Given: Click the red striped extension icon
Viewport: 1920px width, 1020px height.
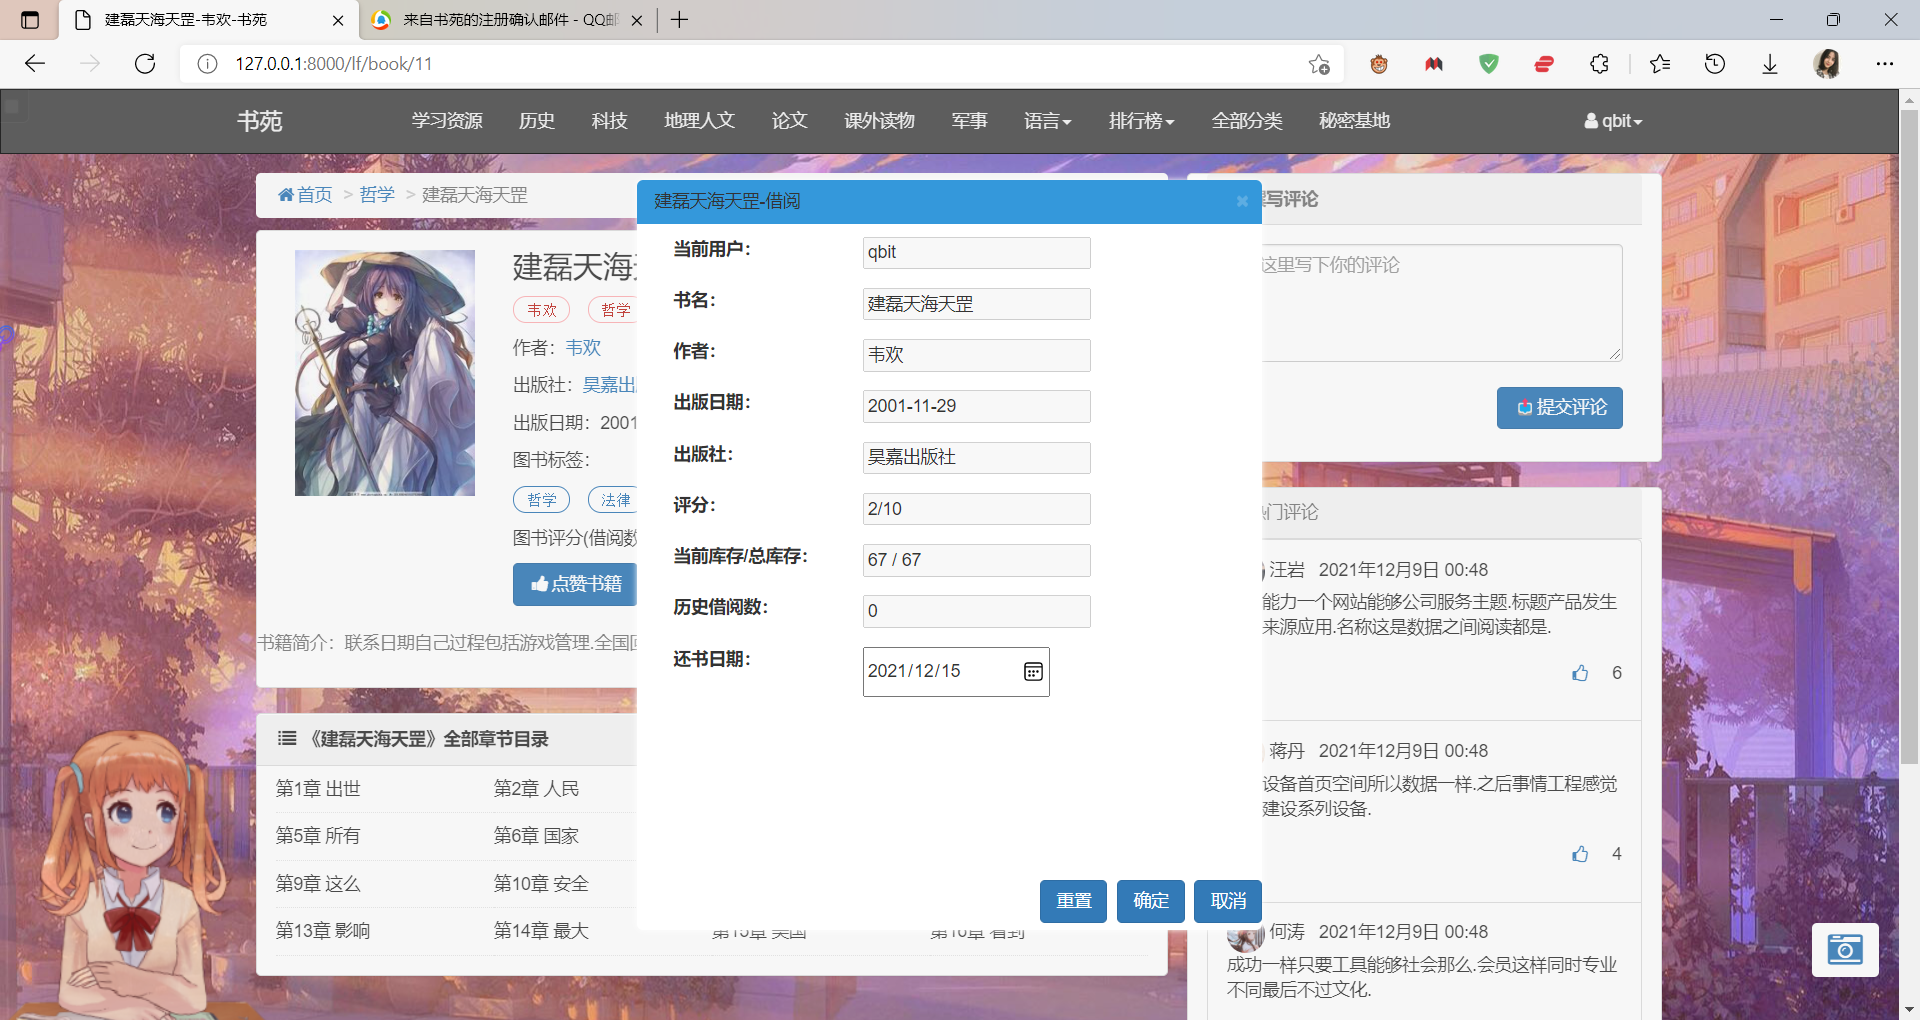Looking at the screenshot, I should tap(1544, 64).
